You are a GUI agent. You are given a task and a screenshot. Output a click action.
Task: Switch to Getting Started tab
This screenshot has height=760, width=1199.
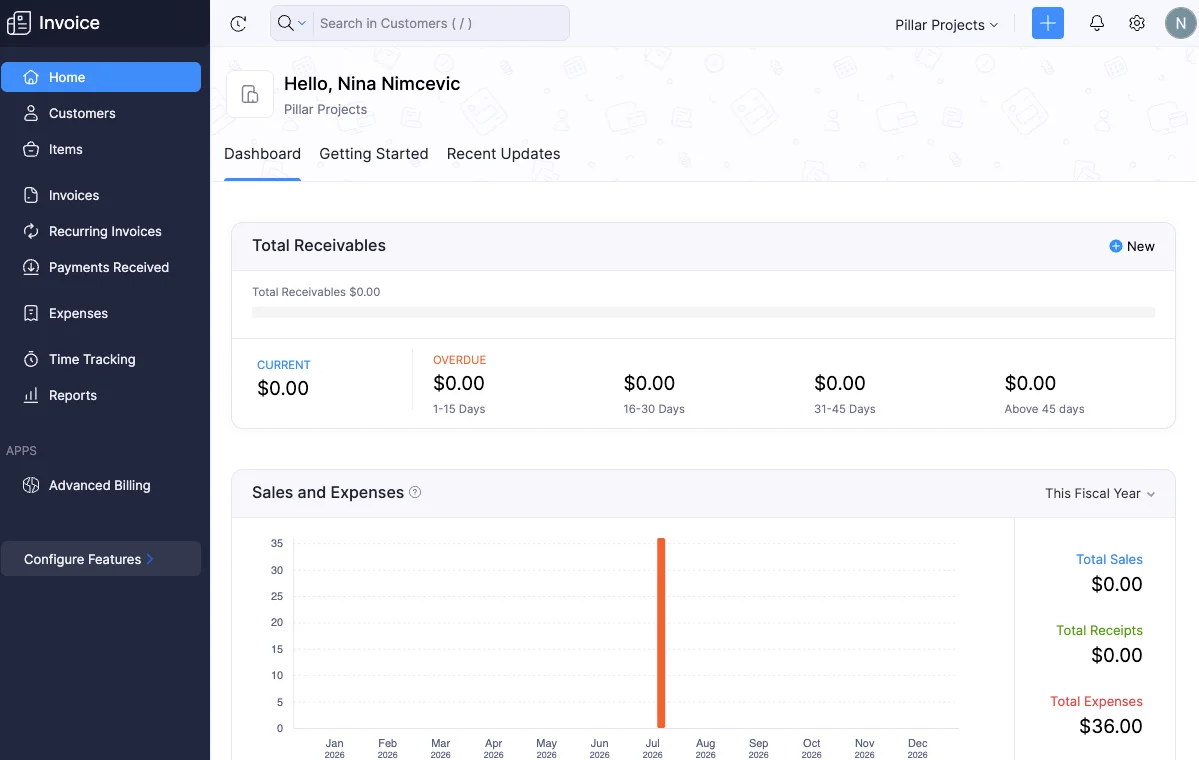tap(374, 154)
